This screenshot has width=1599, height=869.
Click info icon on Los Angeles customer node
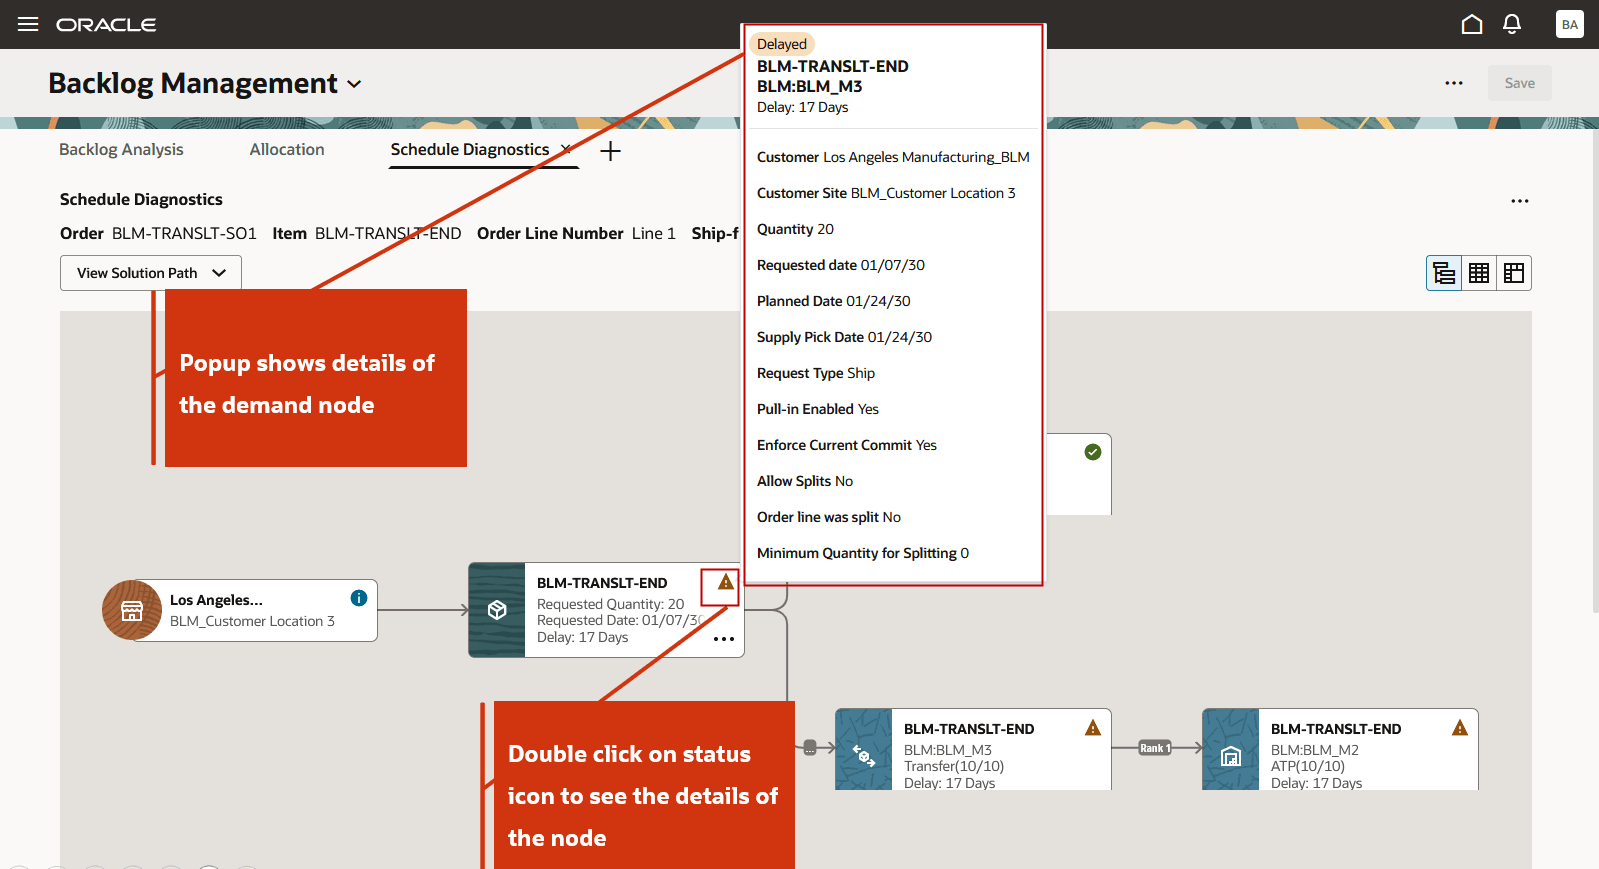359,598
